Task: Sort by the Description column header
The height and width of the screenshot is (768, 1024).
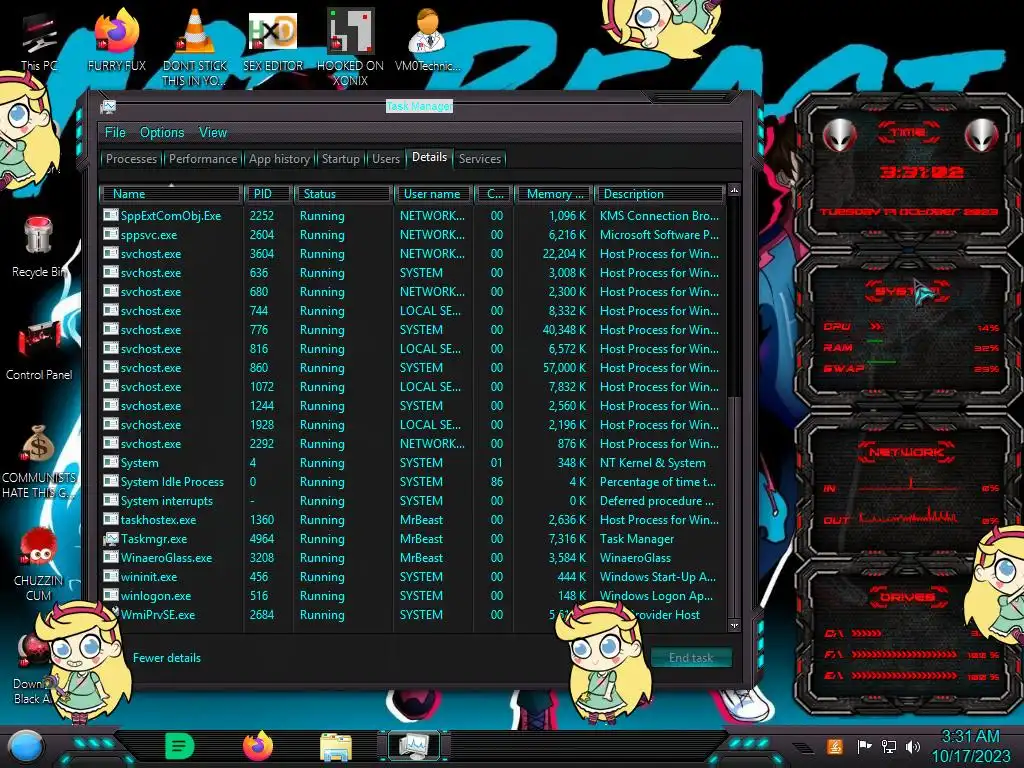Action: click(660, 194)
